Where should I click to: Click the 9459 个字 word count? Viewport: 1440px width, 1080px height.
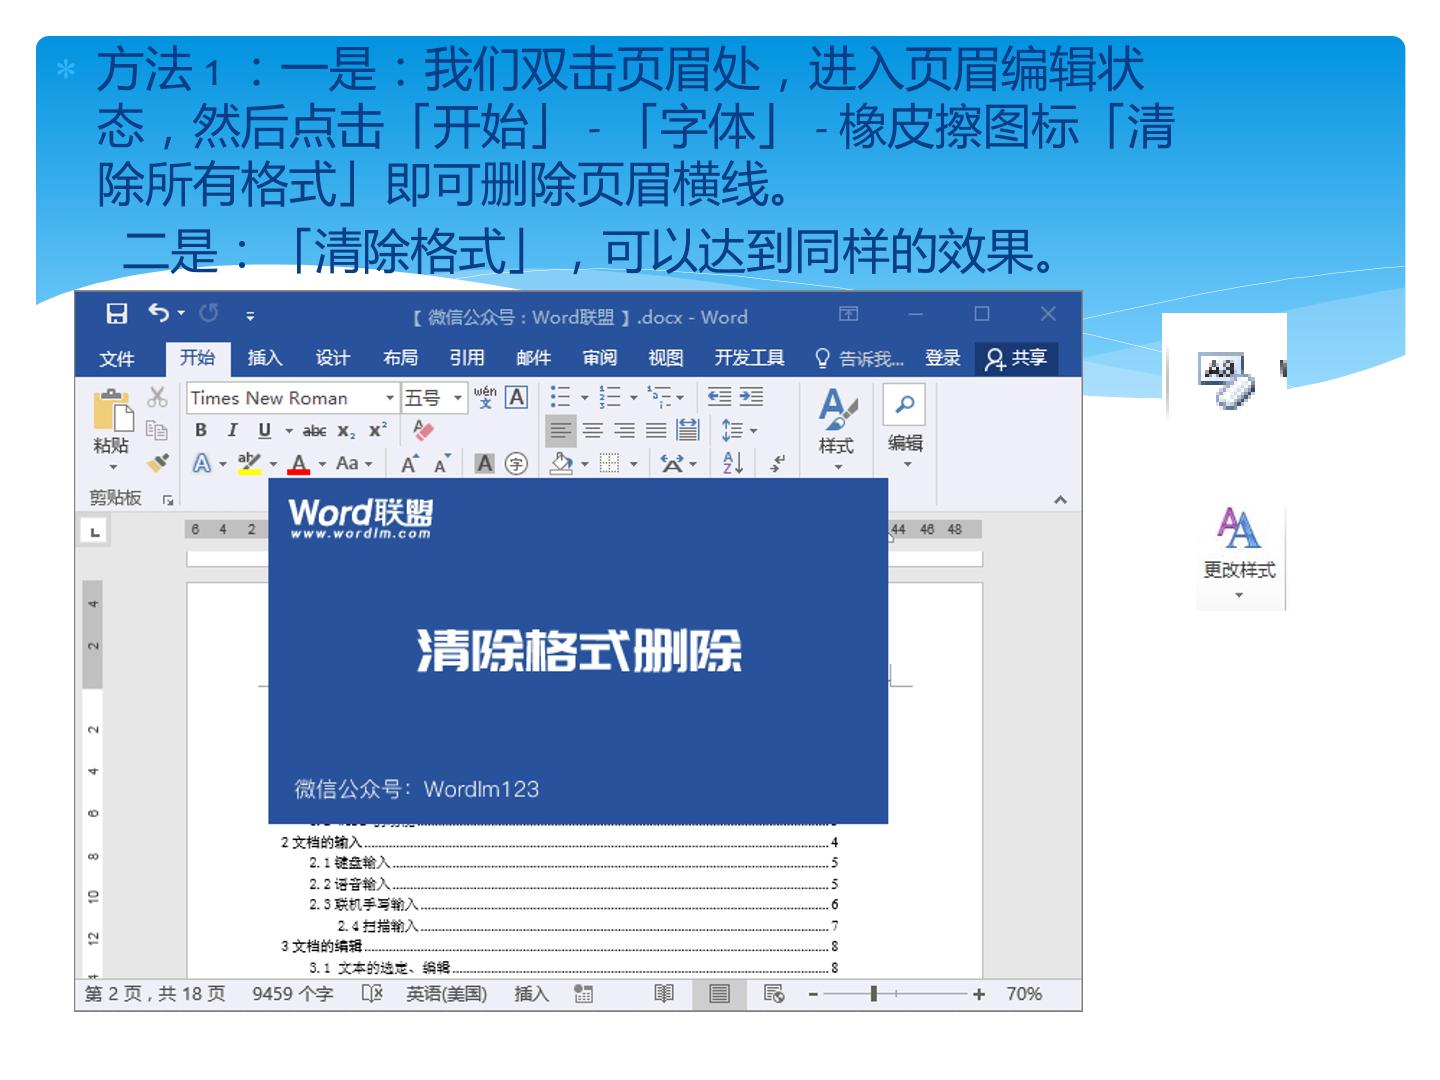[x=292, y=994]
